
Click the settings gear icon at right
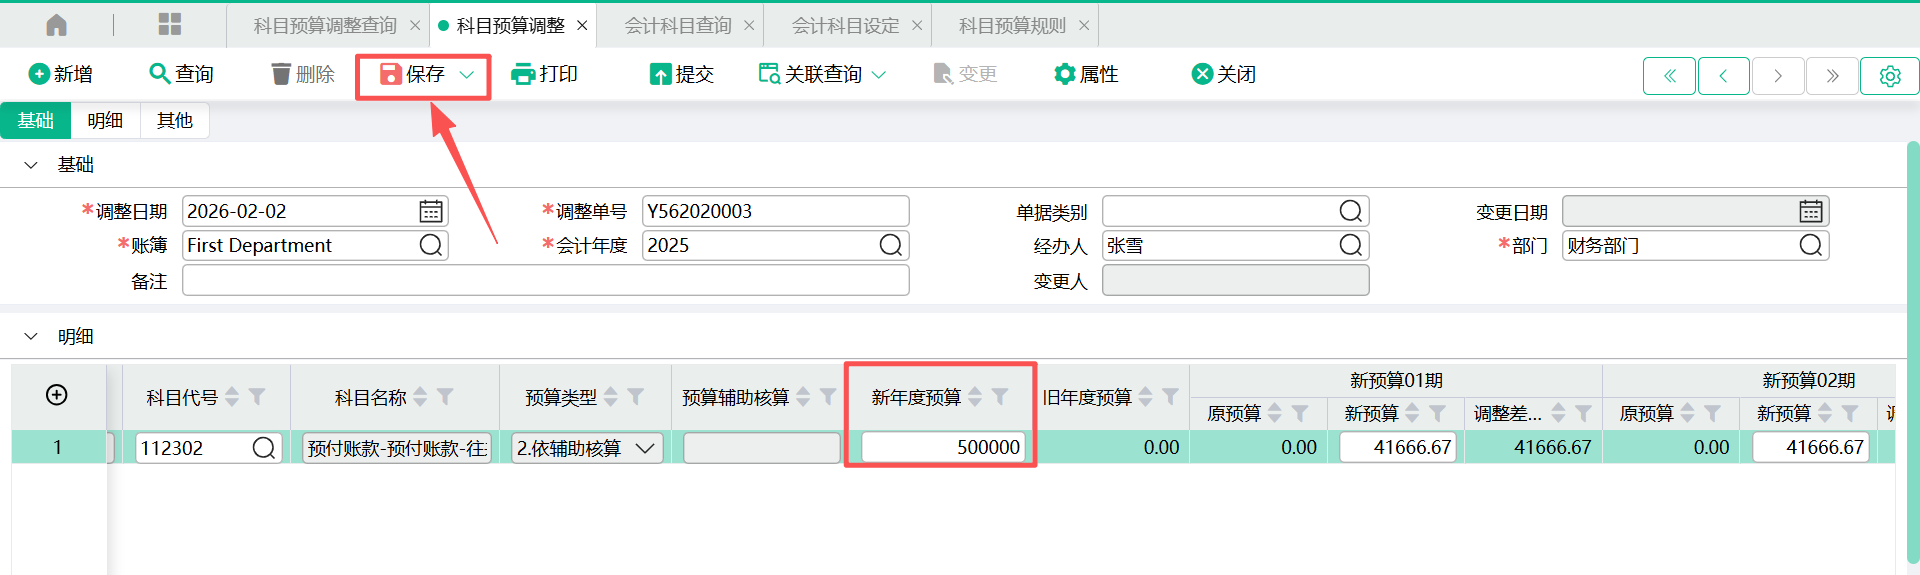click(x=1889, y=76)
